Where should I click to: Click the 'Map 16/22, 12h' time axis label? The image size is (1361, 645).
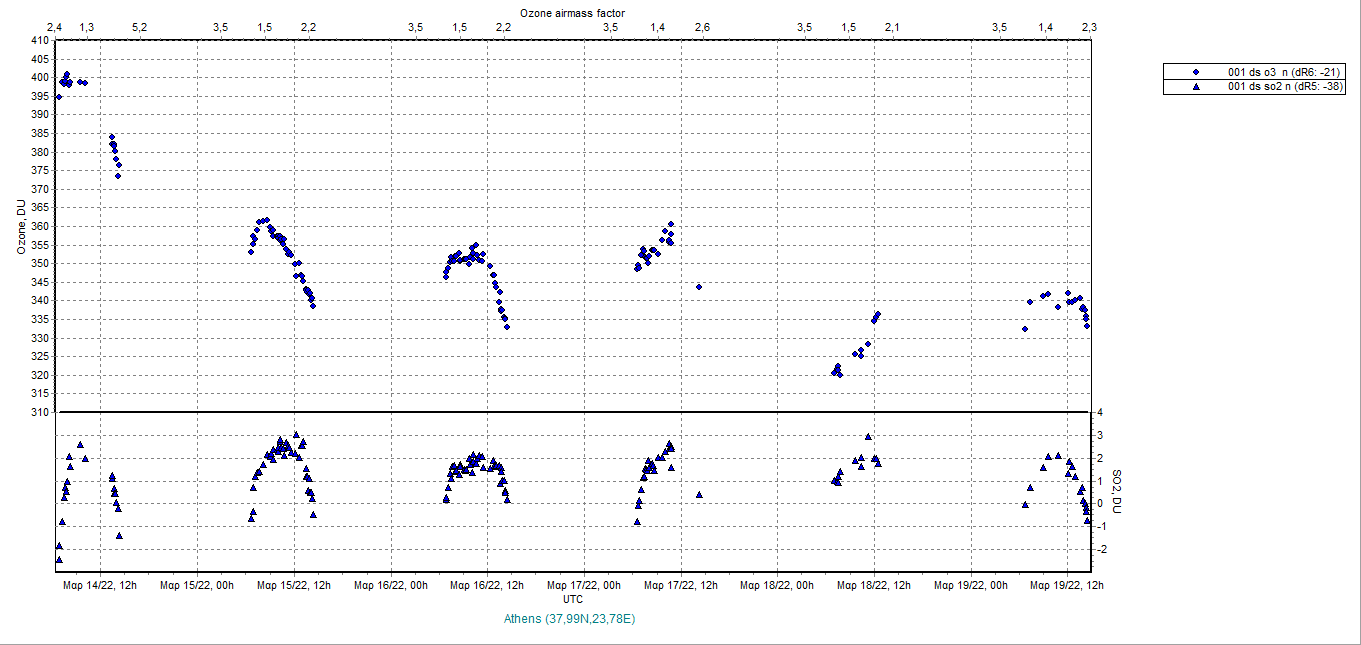pyautogui.click(x=486, y=586)
